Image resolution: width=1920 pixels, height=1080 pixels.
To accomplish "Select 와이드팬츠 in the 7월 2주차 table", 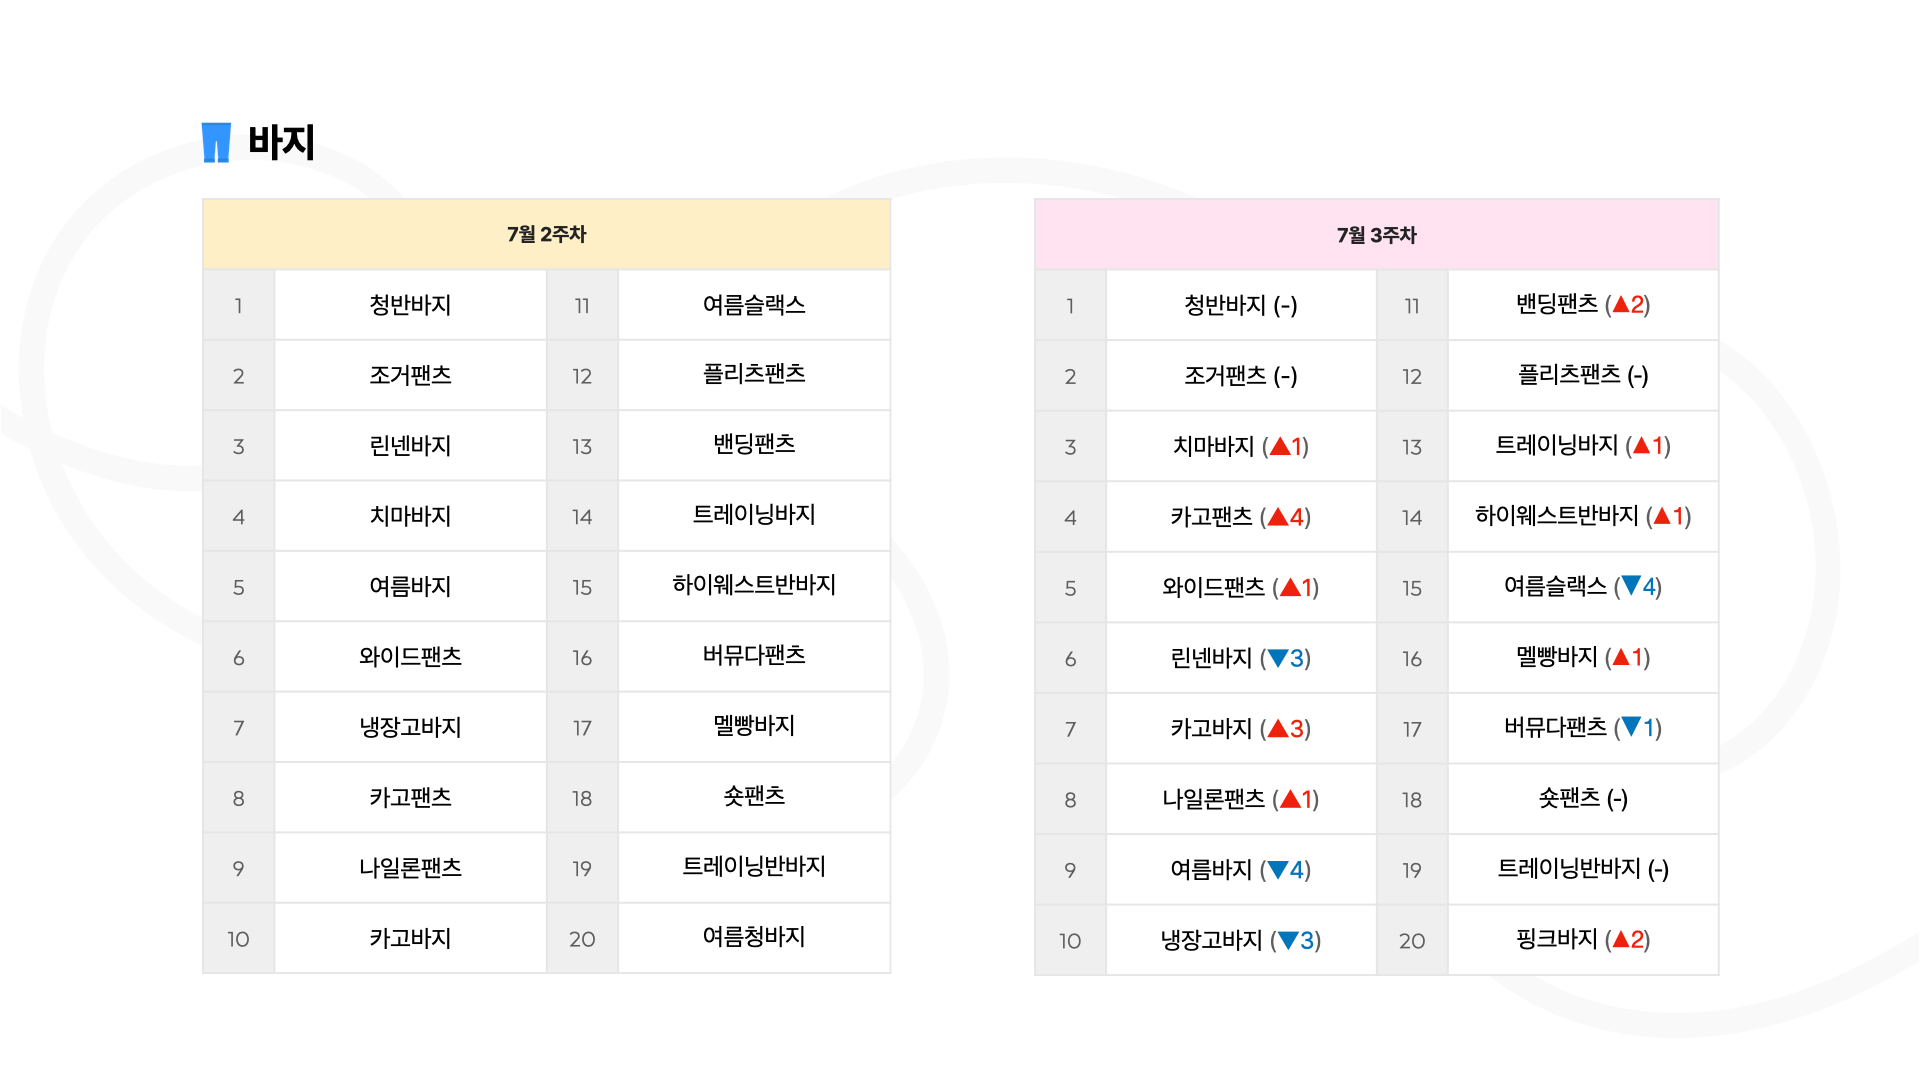I will [x=410, y=657].
